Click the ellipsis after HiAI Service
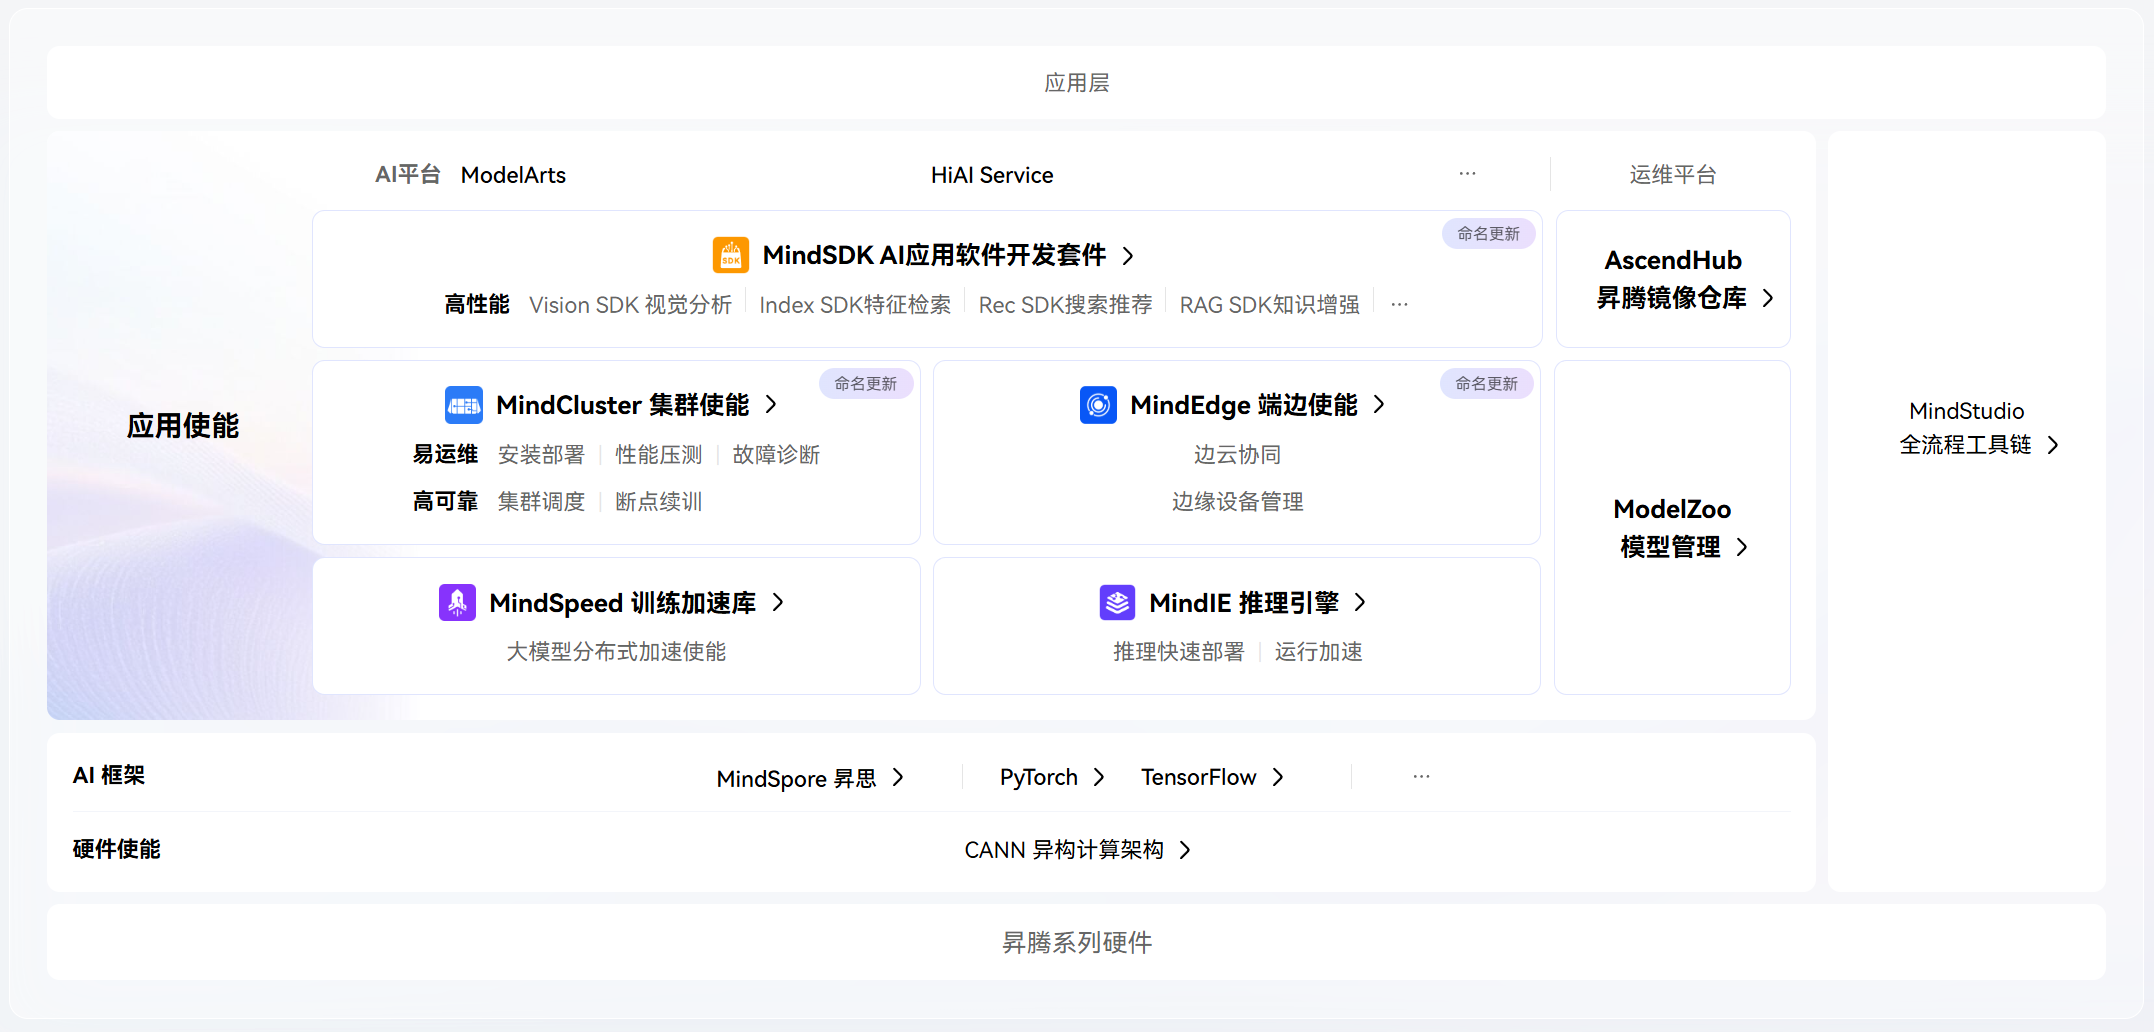Viewport: 2154px width, 1032px height. click(x=1467, y=174)
